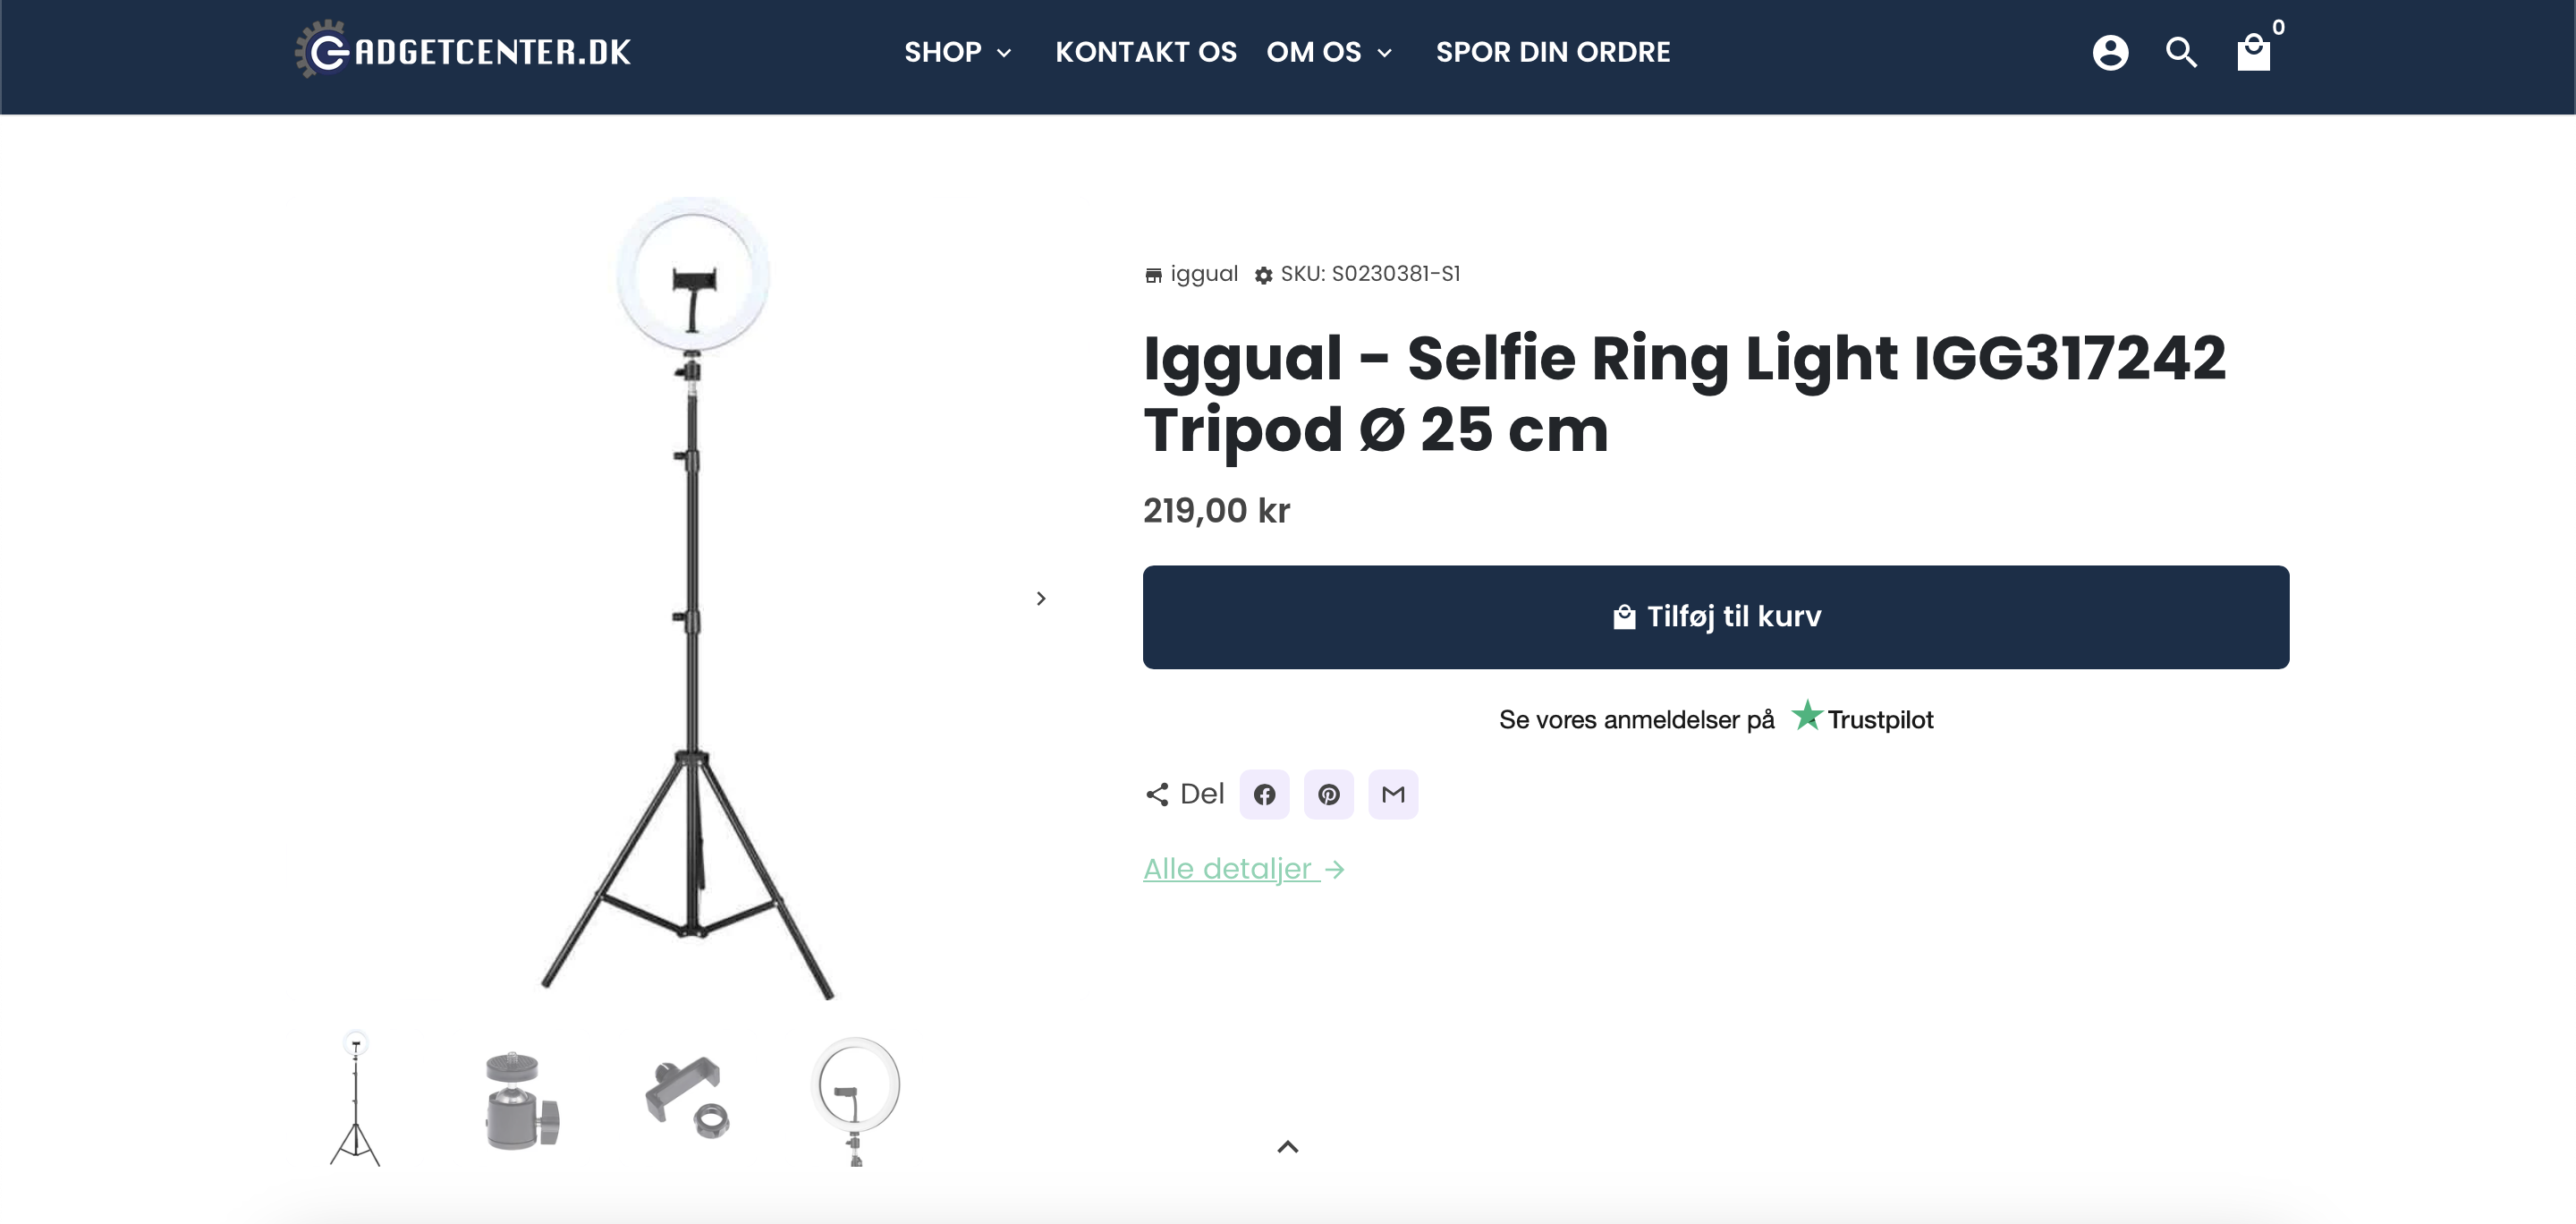Click the Gadgetcenter.dk logo
2576x1224 pixels.
tap(463, 50)
